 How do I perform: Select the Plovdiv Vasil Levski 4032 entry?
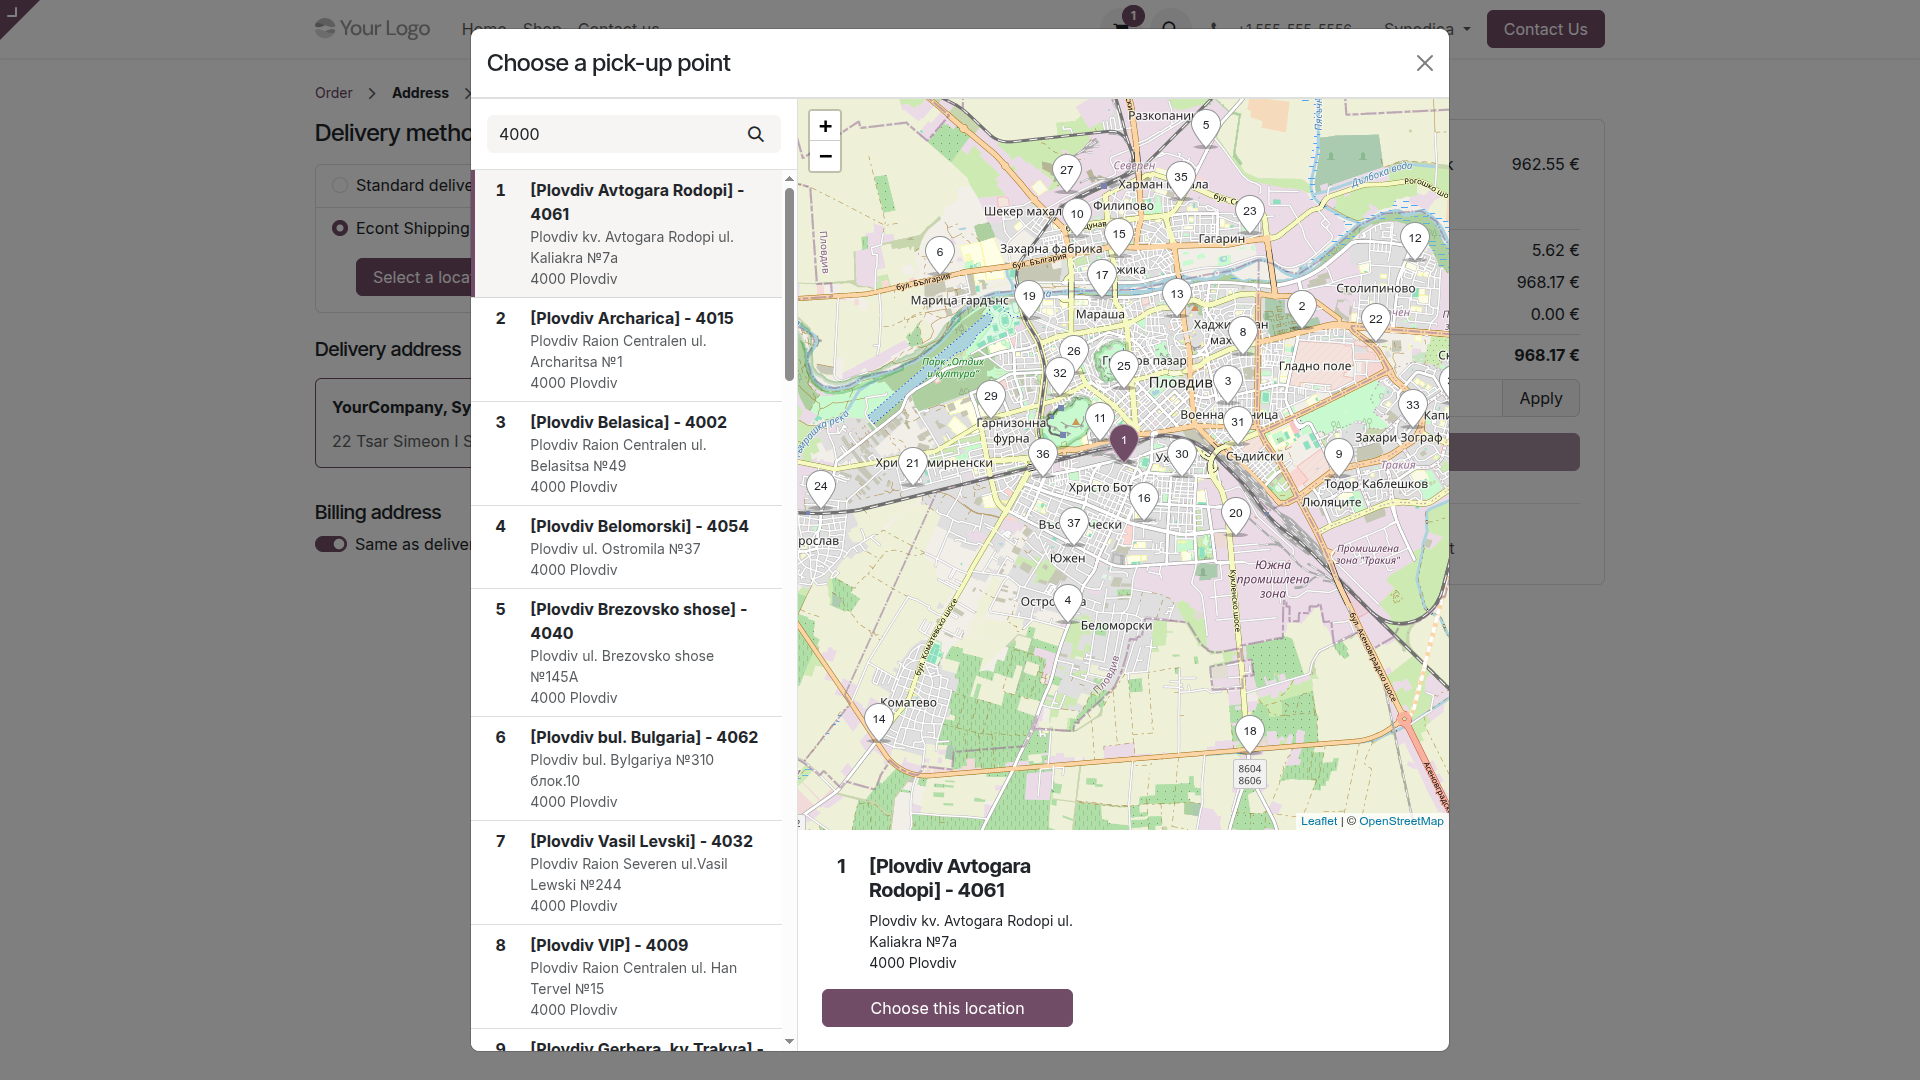627,873
